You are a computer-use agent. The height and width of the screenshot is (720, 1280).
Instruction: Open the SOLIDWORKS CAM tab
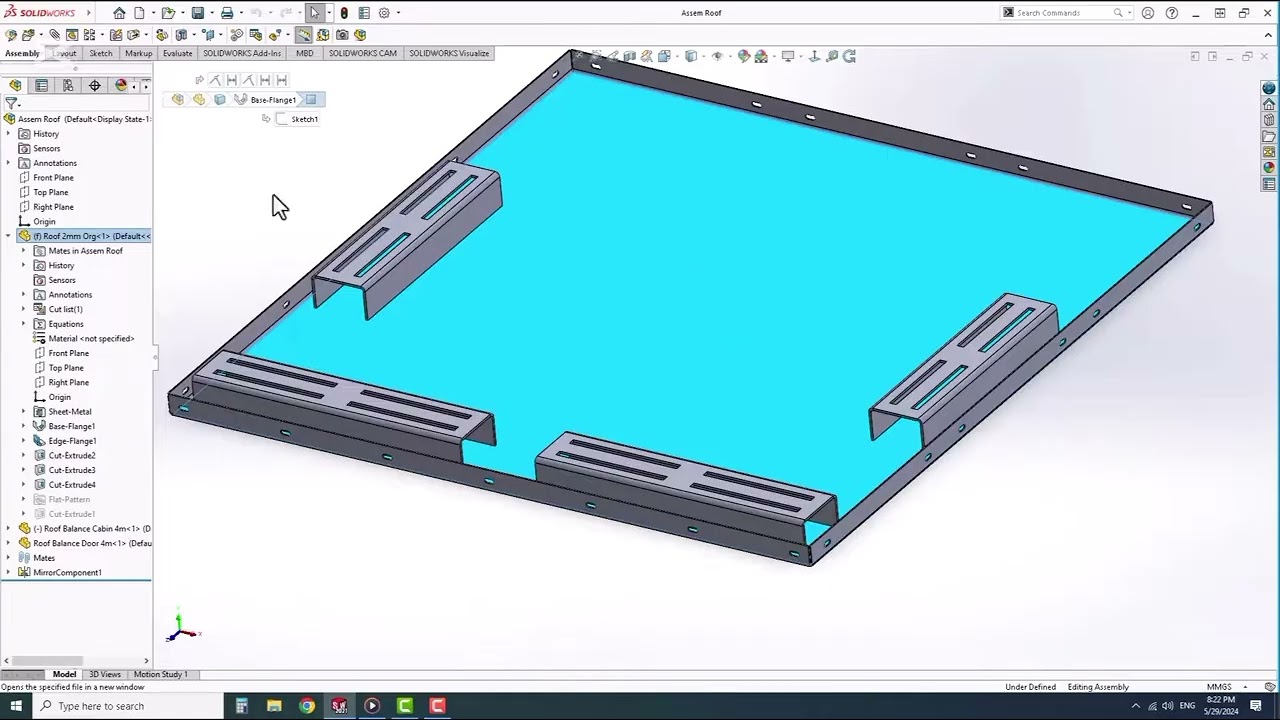362,53
